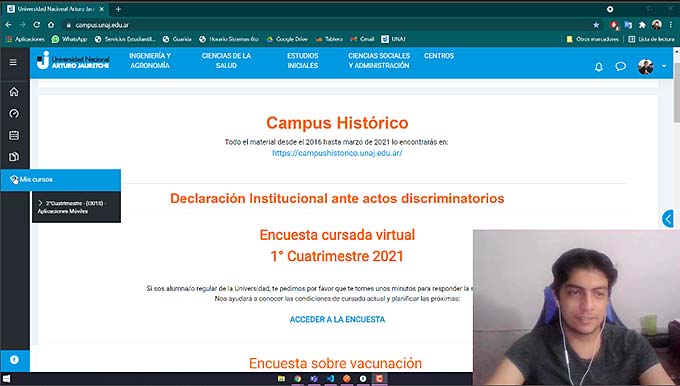Open the dashboard gauge icon in sidebar
This screenshot has height=386, width=680.
click(14, 114)
